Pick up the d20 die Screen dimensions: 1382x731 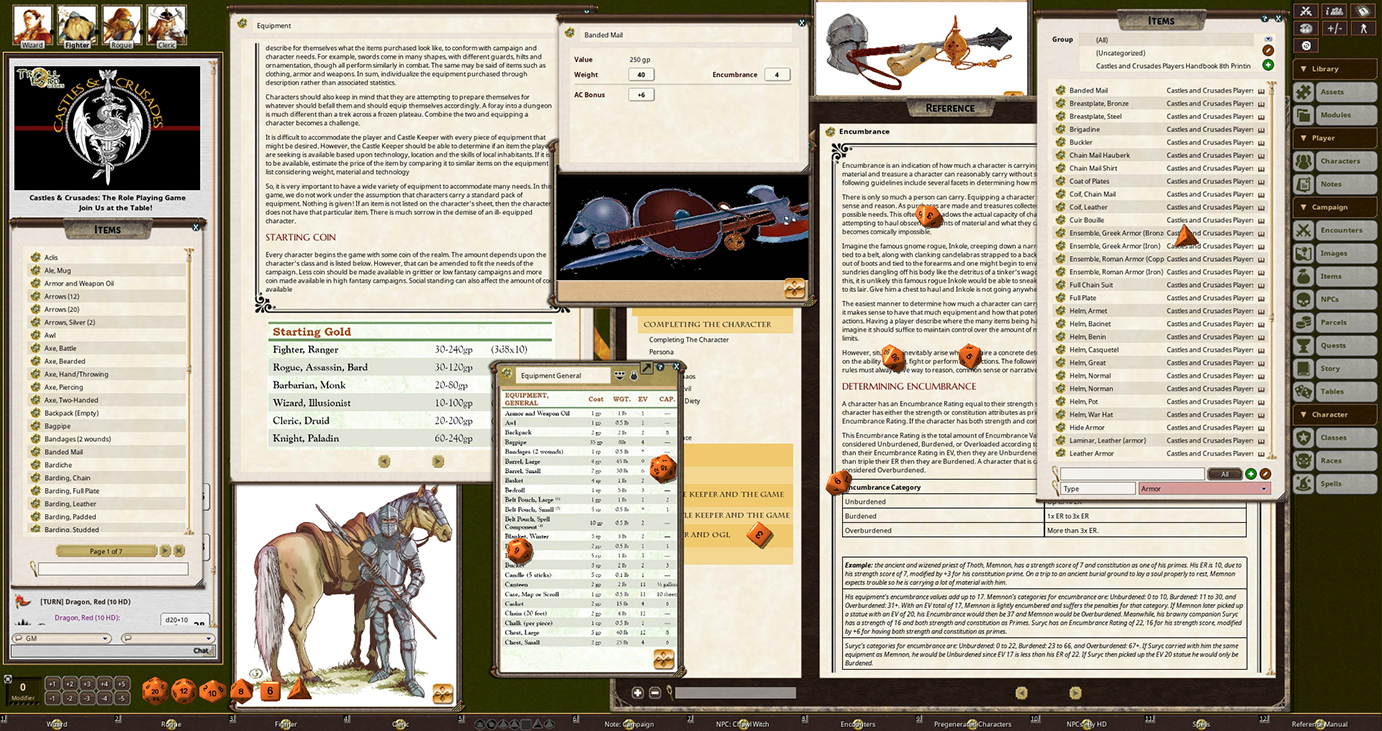(x=154, y=690)
